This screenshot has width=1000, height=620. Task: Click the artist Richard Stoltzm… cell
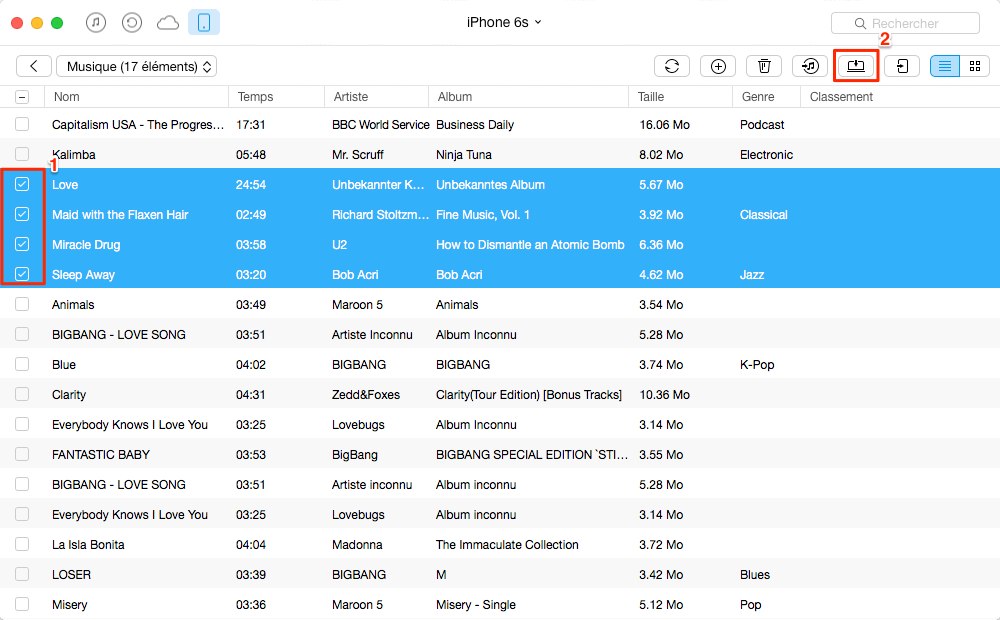tap(381, 215)
